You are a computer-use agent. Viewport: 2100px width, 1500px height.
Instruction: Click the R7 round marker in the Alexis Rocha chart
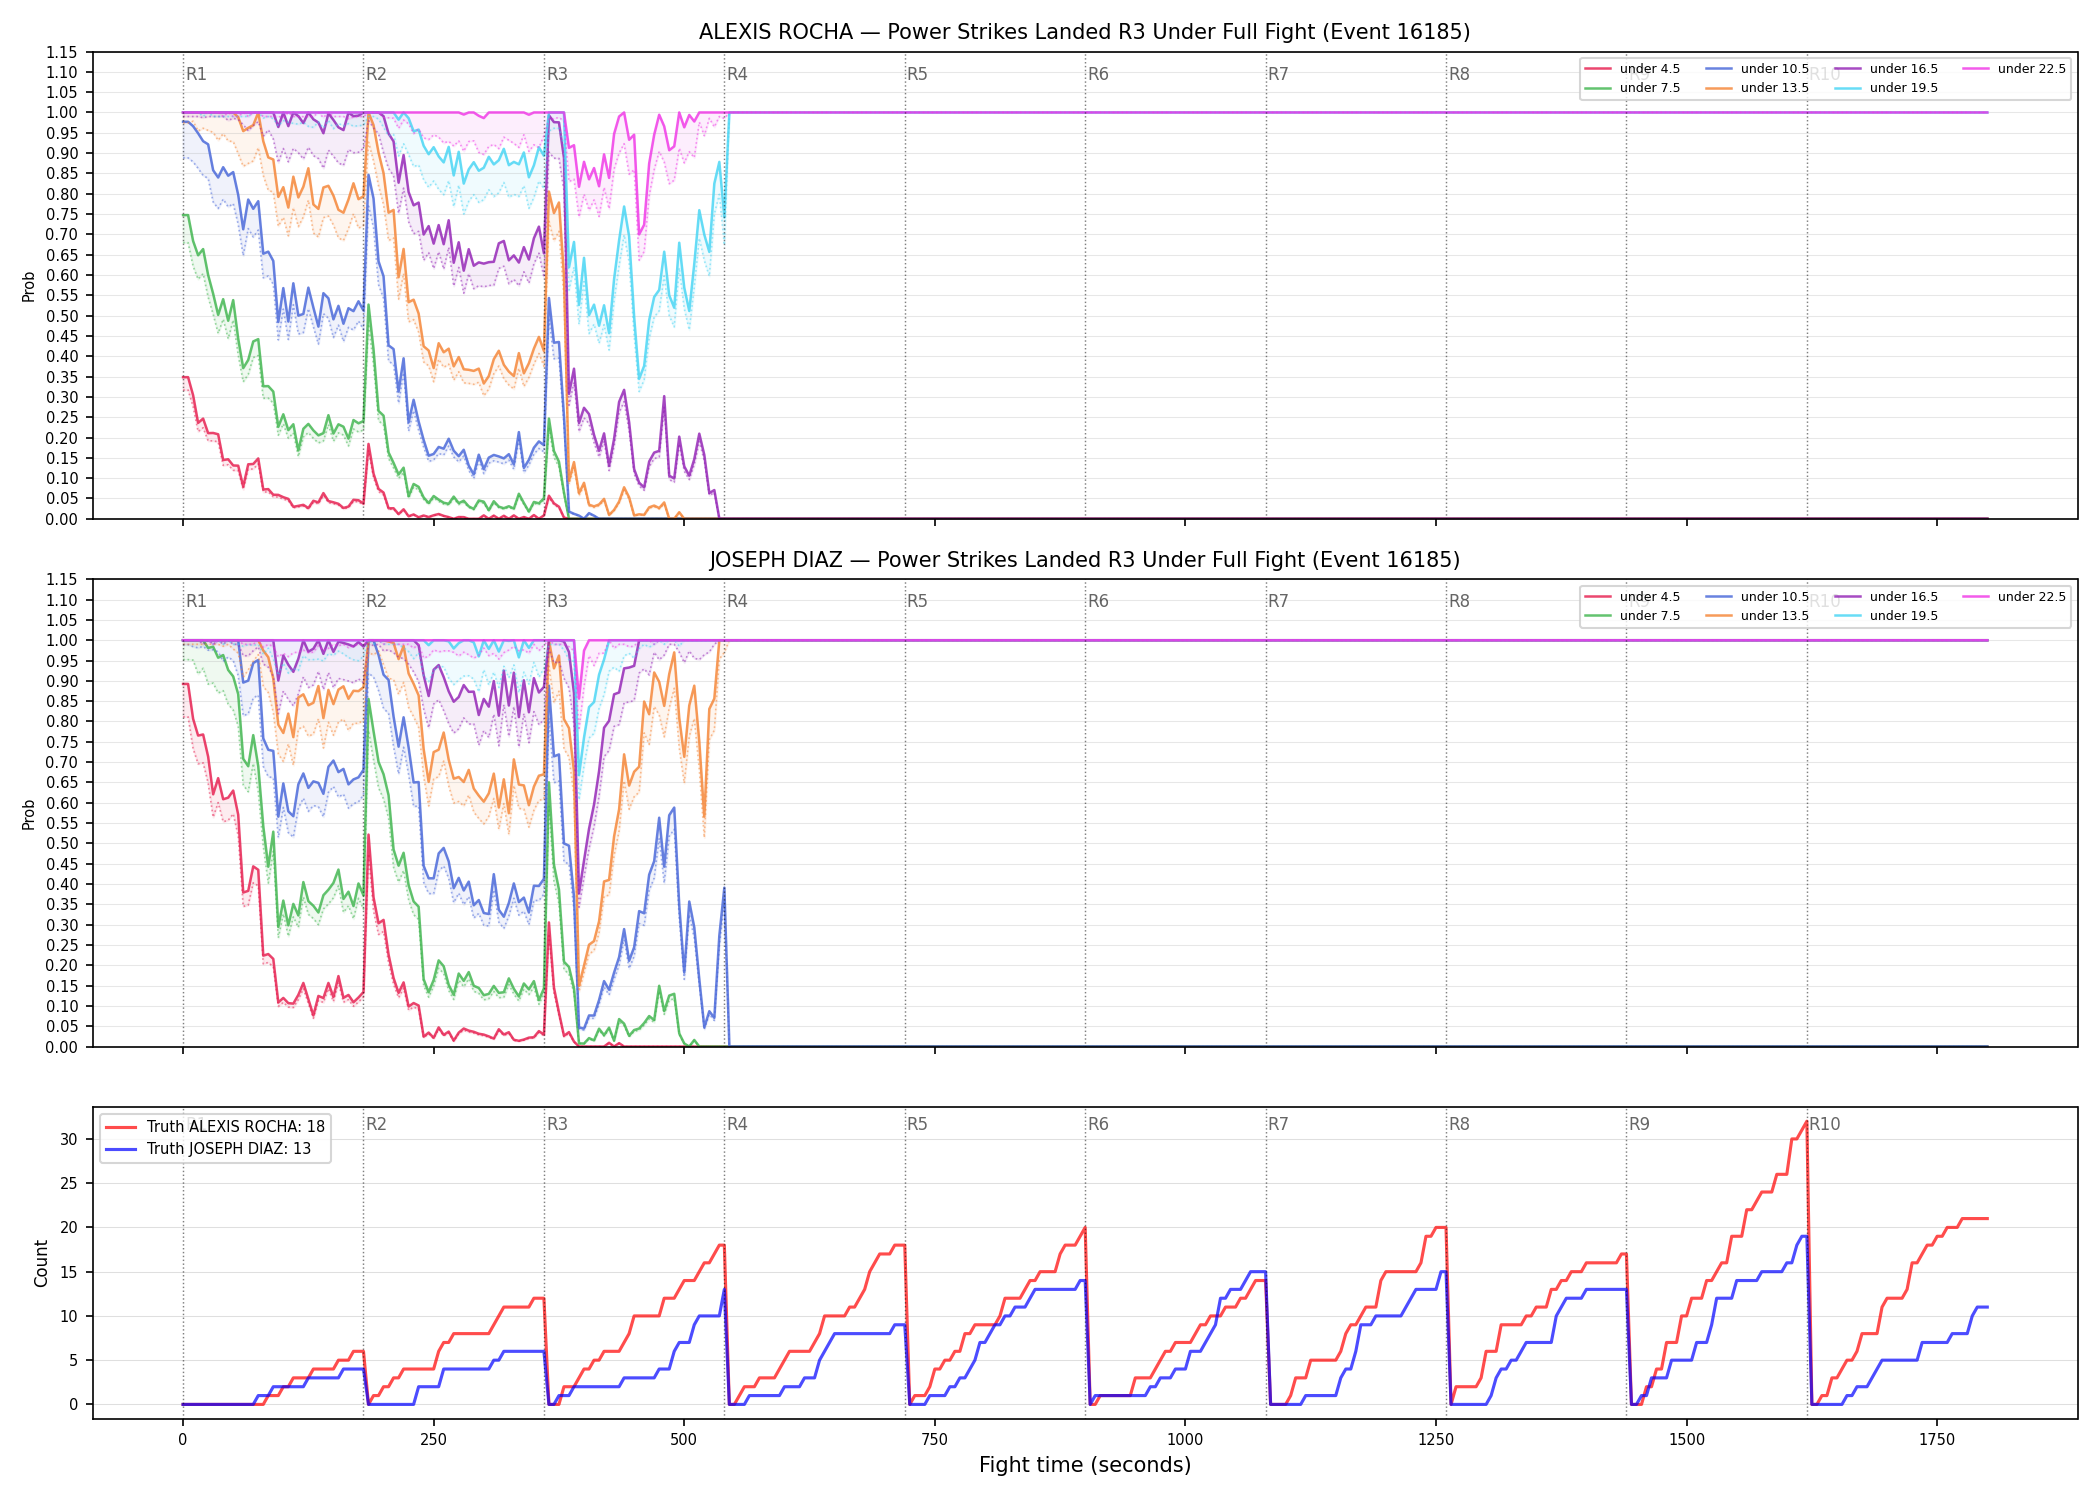1278,74
